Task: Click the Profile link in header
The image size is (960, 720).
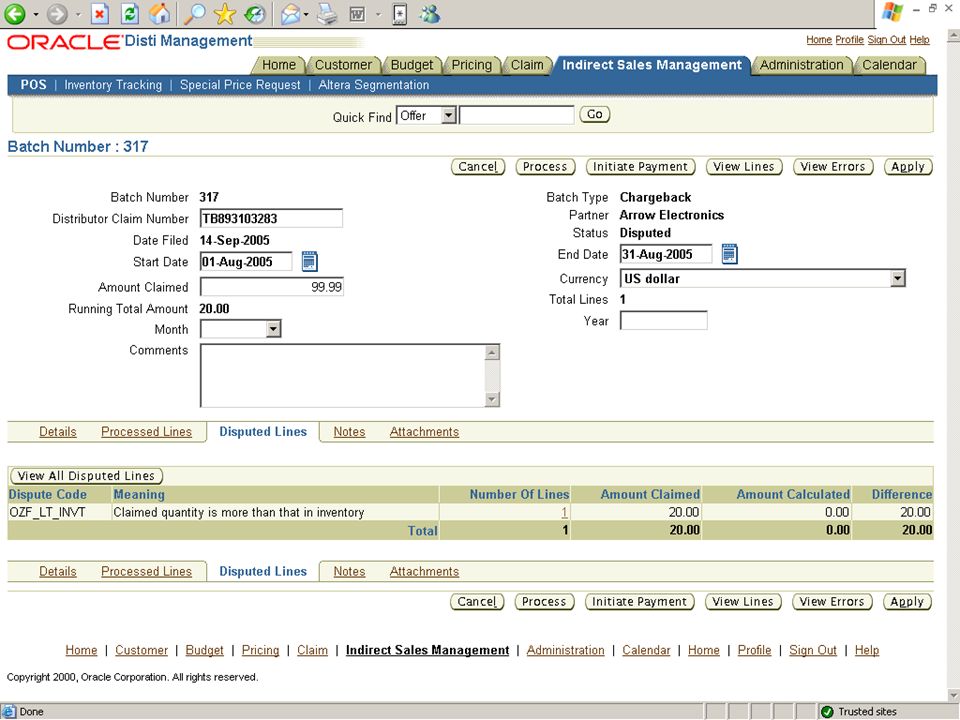Action: pyautogui.click(x=849, y=40)
